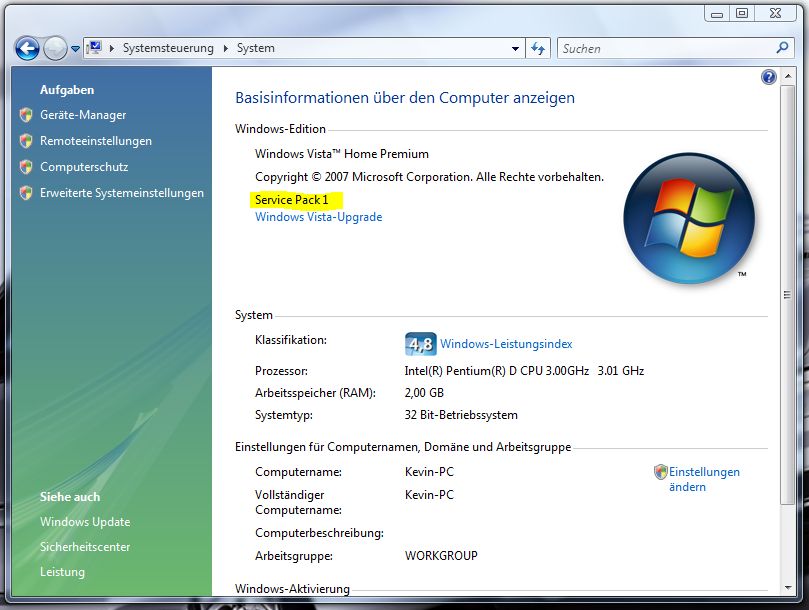Open Computerschutz settings
The width and height of the screenshot is (809, 610).
pos(84,167)
